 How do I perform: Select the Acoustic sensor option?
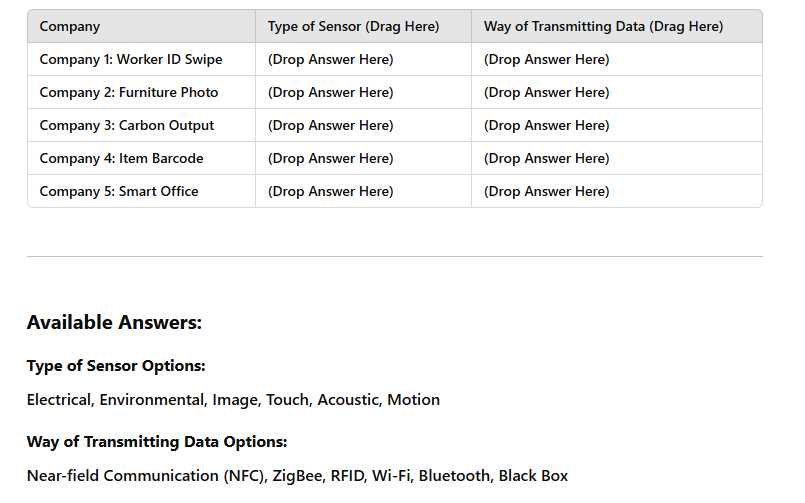pyautogui.click(x=348, y=400)
